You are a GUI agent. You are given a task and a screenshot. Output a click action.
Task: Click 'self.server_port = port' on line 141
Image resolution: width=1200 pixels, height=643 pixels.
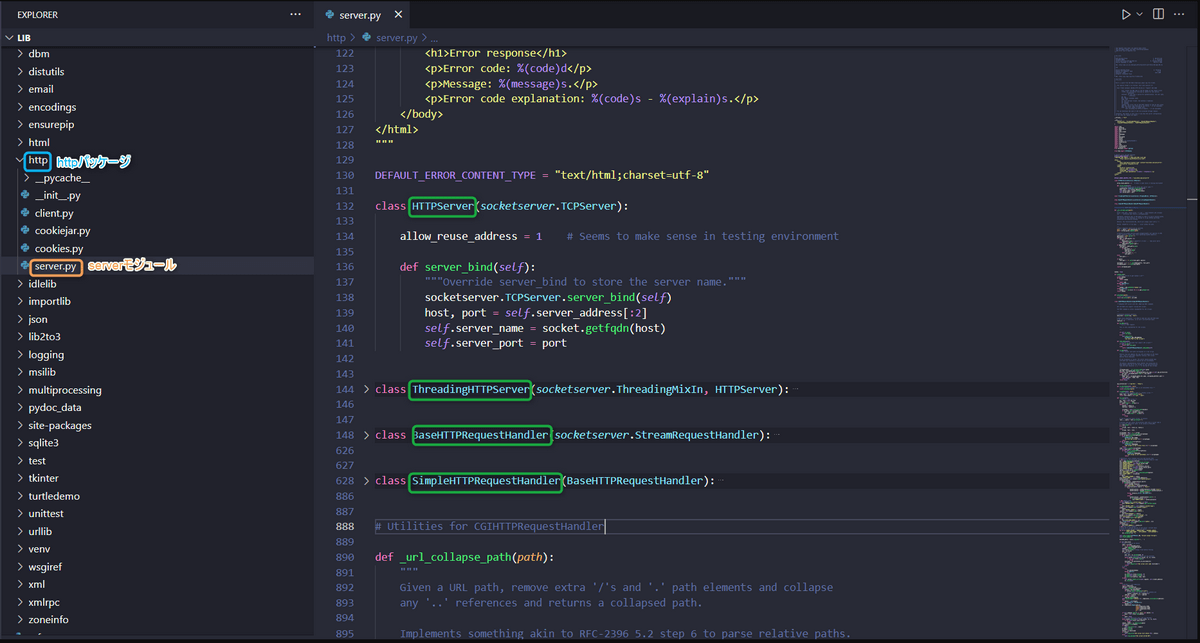(x=496, y=343)
